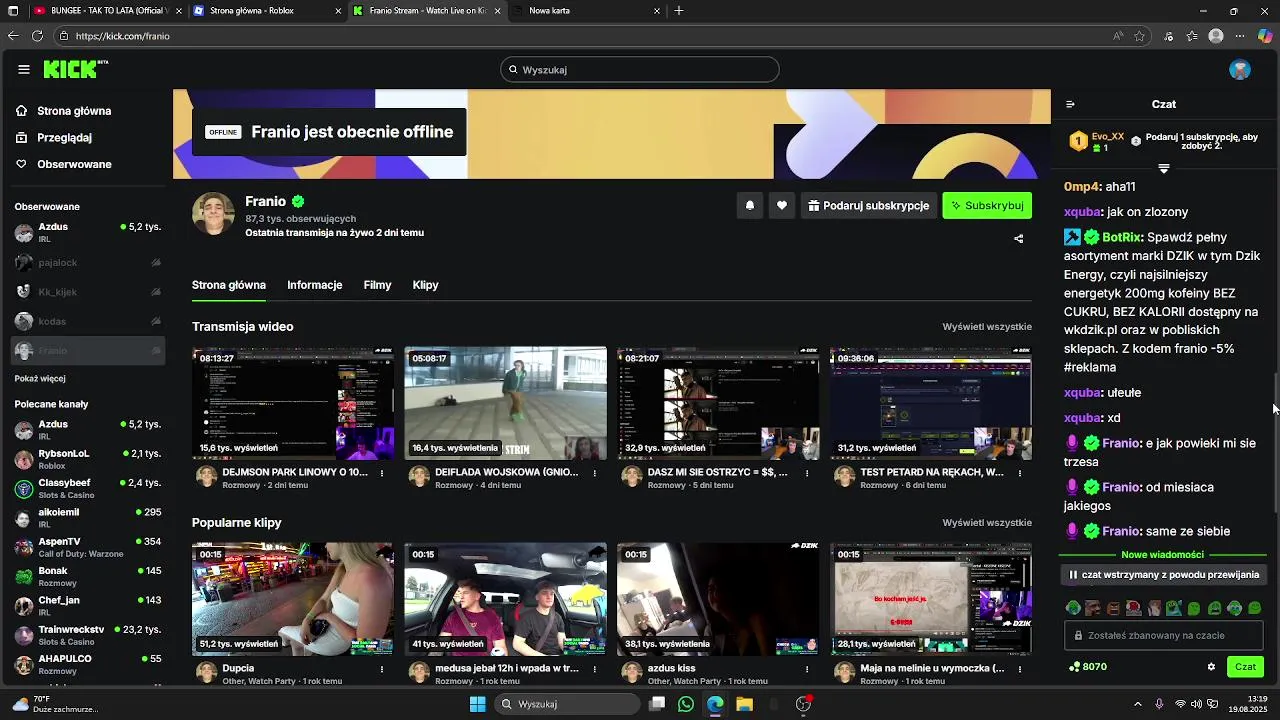Click the banned chat input field

1165,635
